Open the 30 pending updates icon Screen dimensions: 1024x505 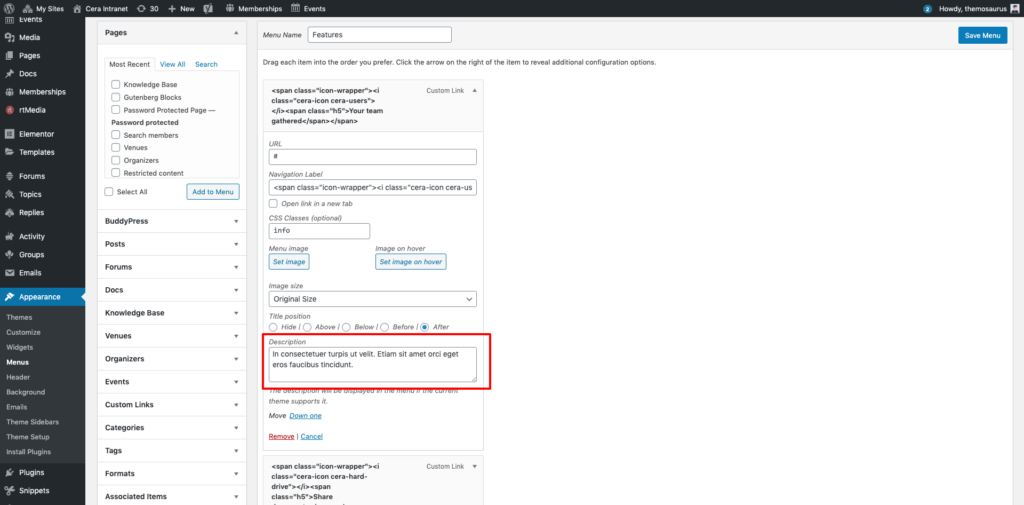click(x=148, y=8)
